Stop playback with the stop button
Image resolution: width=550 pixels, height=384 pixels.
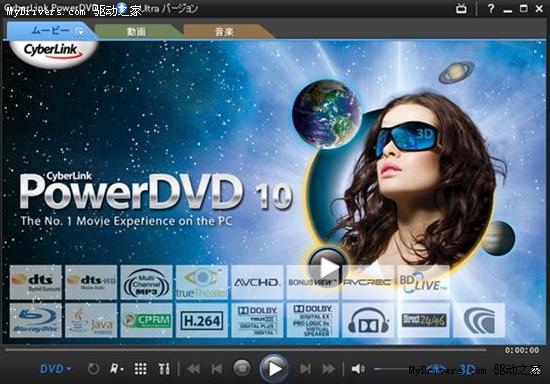(x=242, y=368)
